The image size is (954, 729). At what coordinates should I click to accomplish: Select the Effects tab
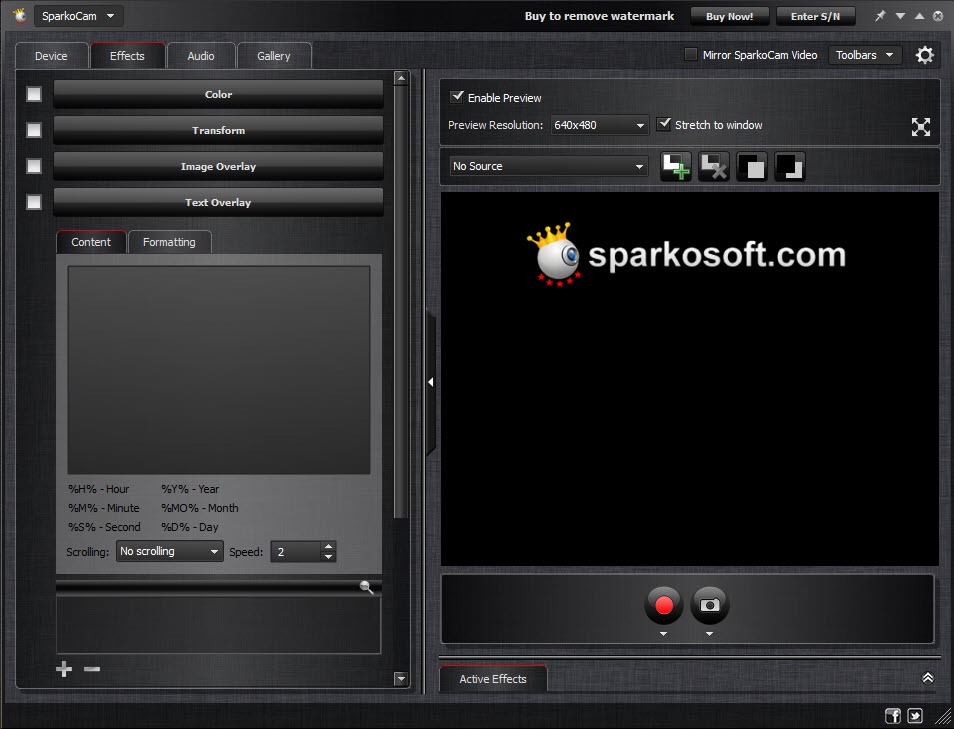[127, 56]
